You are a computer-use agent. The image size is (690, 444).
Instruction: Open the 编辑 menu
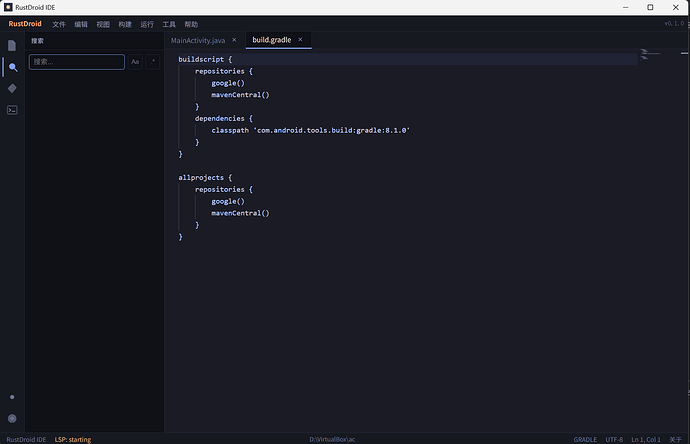pyautogui.click(x=81, y=24)
